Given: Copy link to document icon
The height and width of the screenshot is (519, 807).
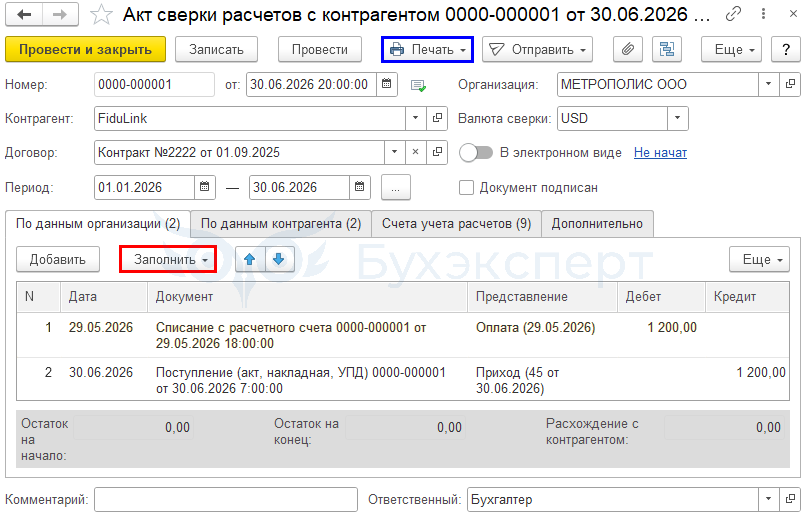Looking at the screenshot, I should click(x=733, y=14).
